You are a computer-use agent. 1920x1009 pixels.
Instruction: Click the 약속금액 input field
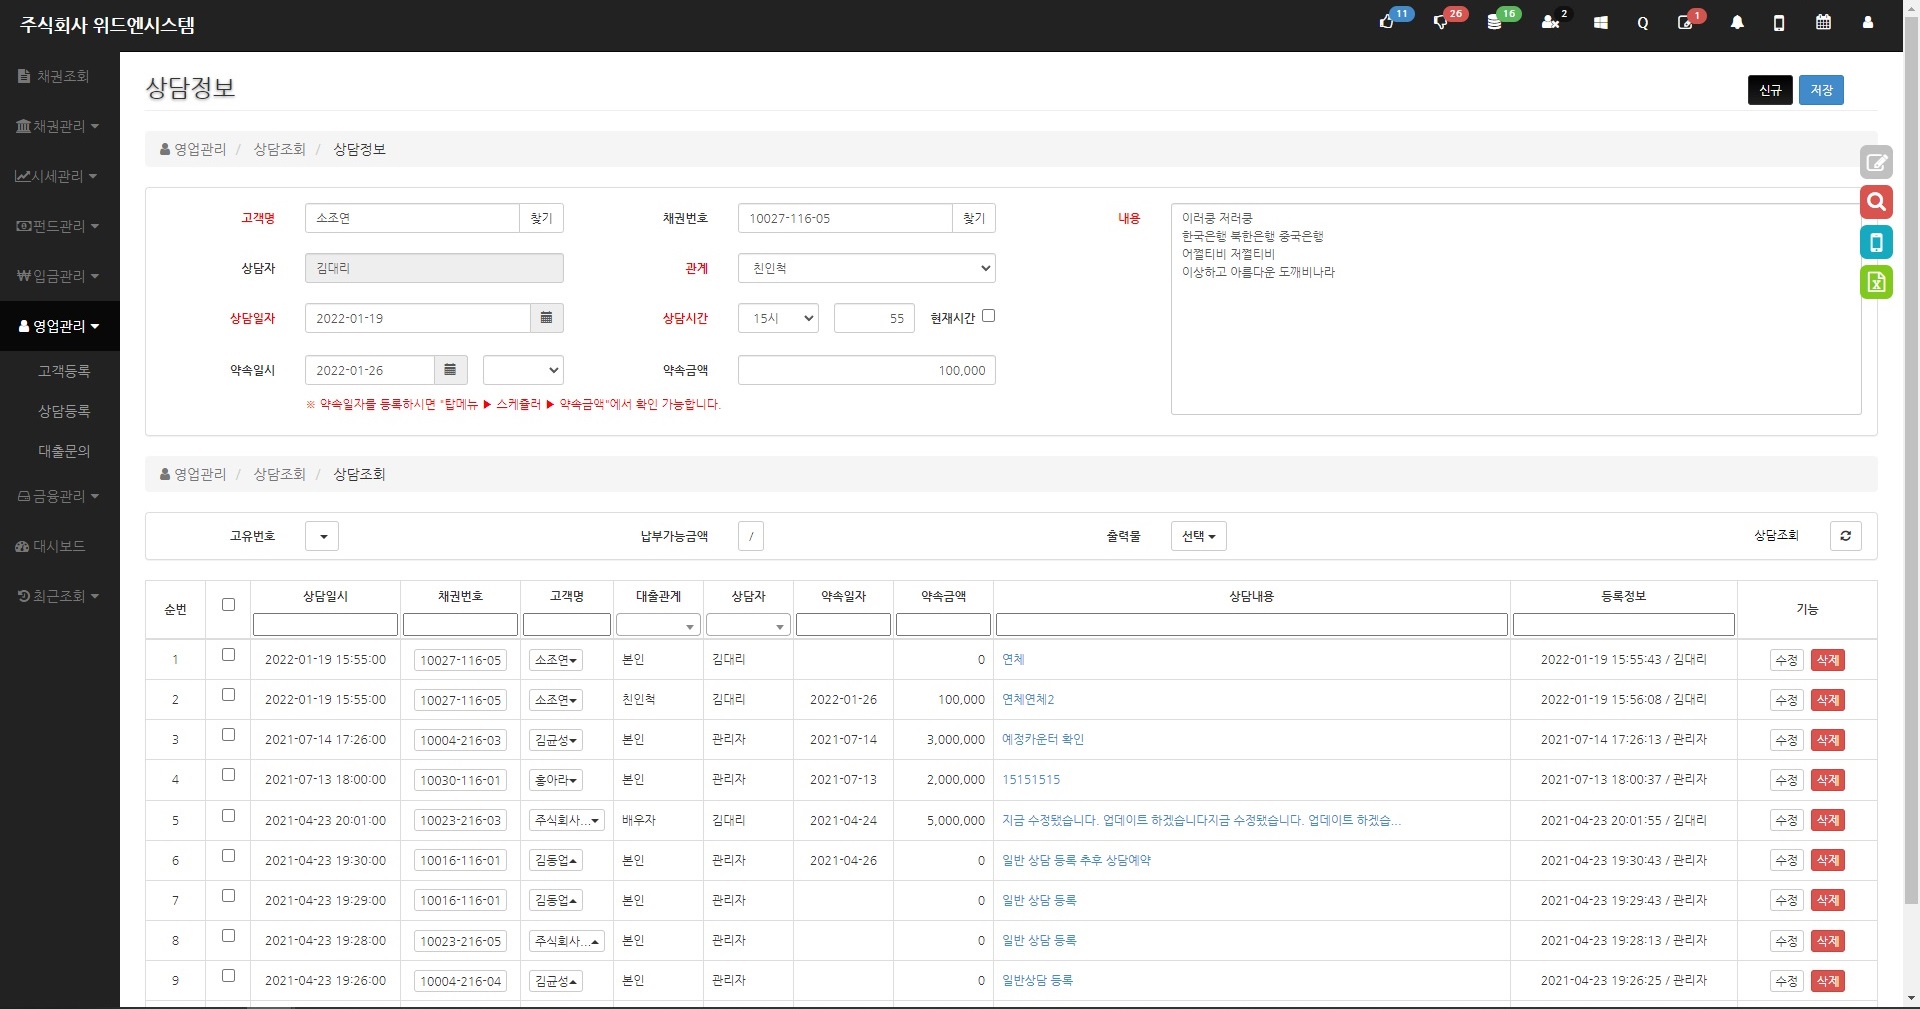pos(866,370)
